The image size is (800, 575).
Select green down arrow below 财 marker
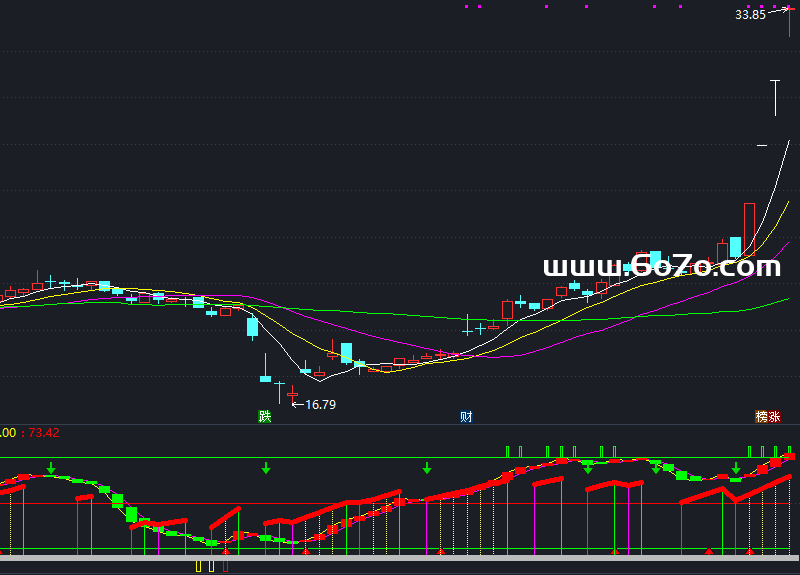[427, 467]
